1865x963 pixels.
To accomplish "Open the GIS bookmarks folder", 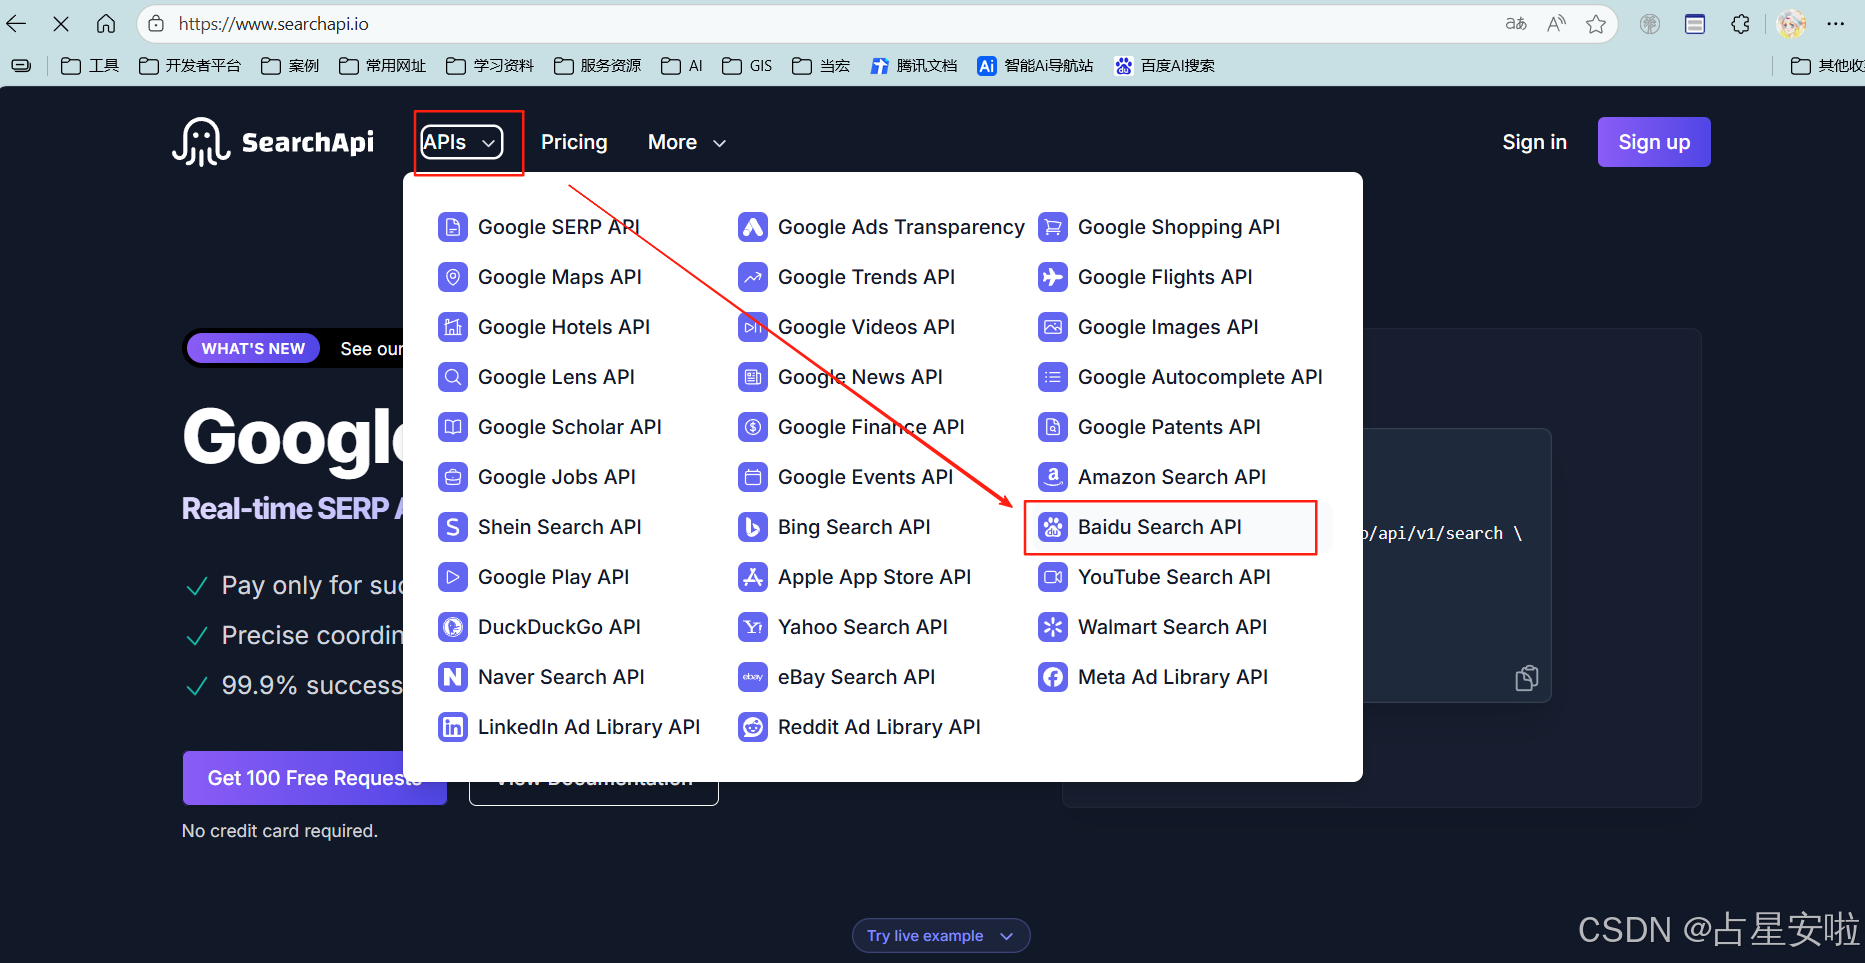I will (747, 66).
